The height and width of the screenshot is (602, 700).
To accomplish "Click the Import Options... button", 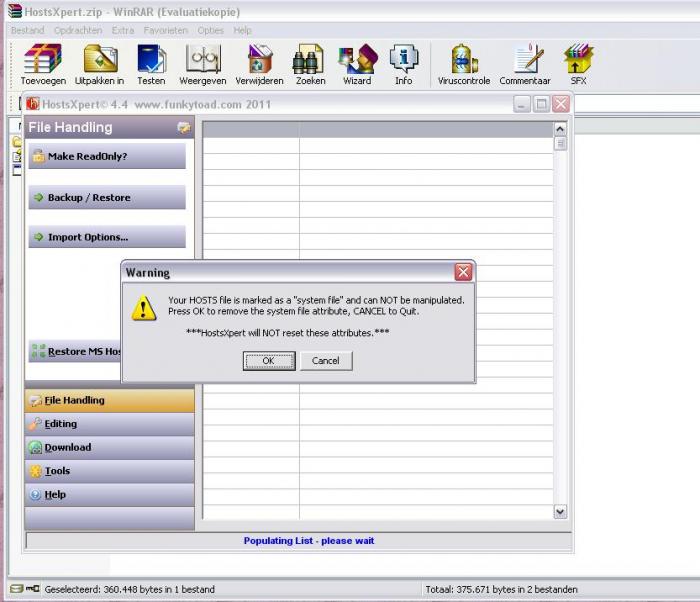I will 107,237.
